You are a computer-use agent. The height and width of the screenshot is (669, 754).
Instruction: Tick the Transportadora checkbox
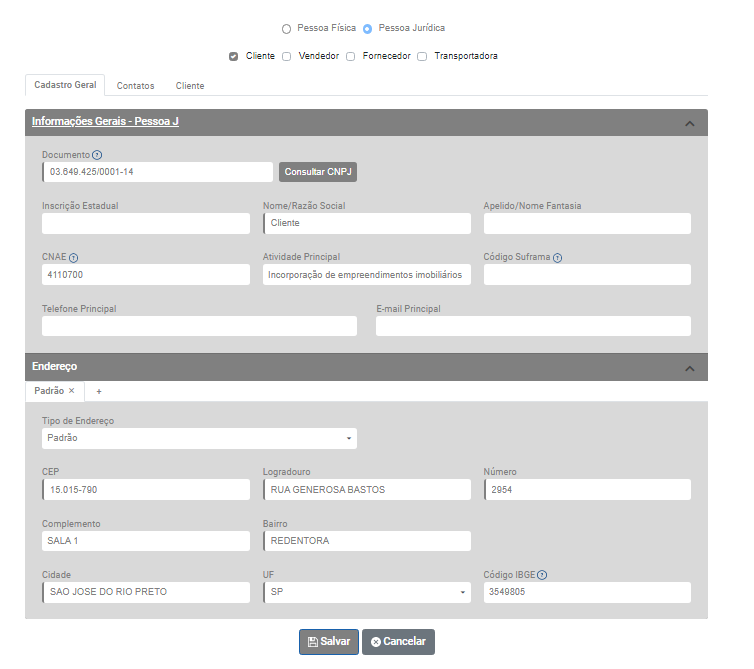click(422, 56)
